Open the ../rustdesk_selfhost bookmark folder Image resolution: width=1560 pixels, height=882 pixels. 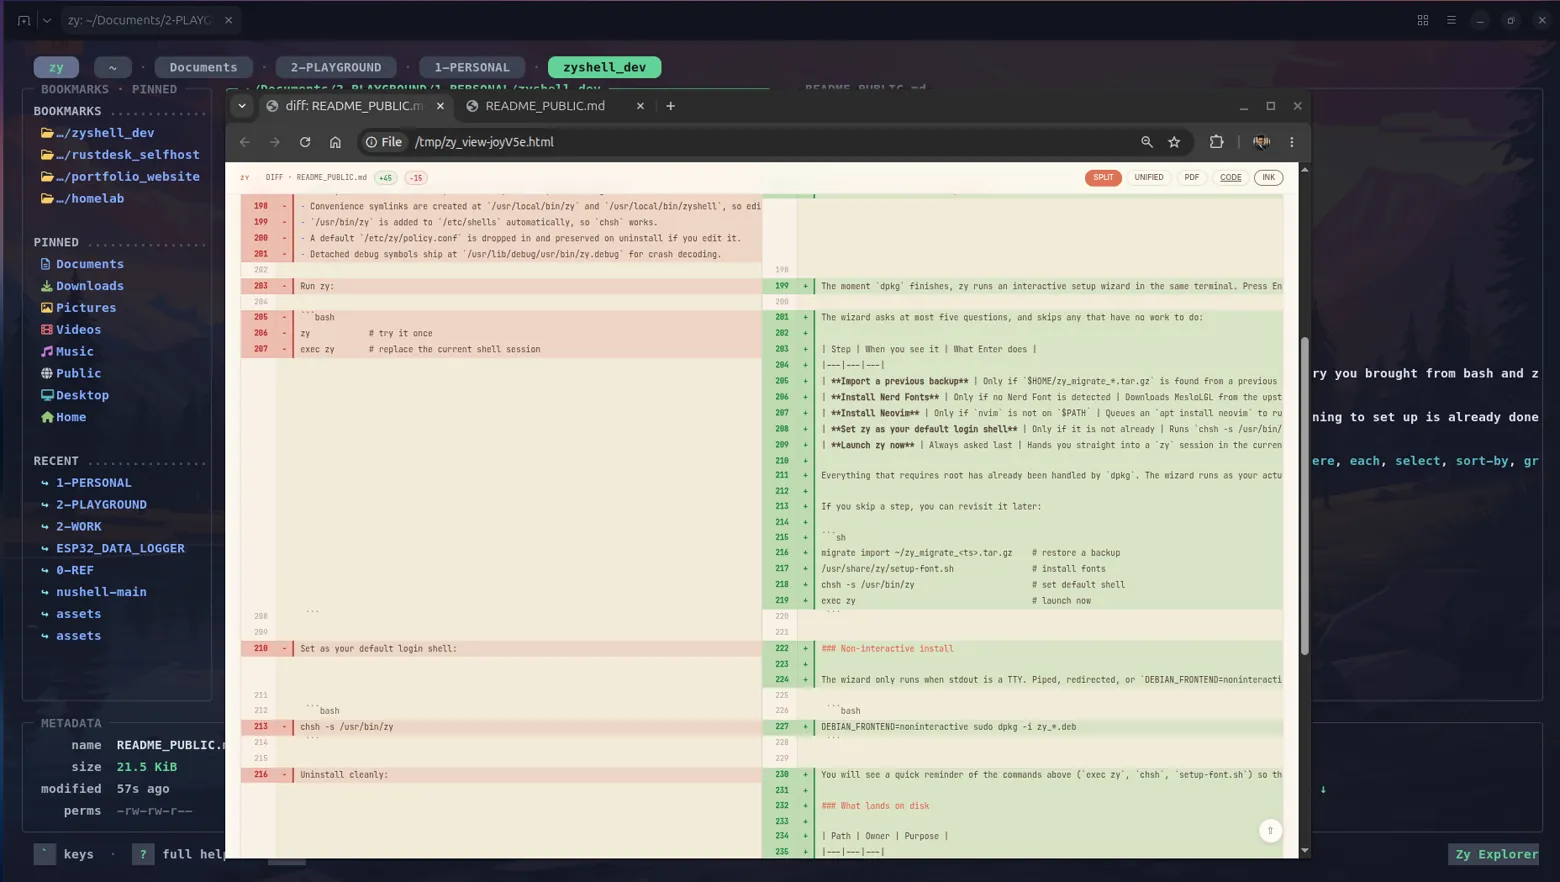[x=120, y=155]
